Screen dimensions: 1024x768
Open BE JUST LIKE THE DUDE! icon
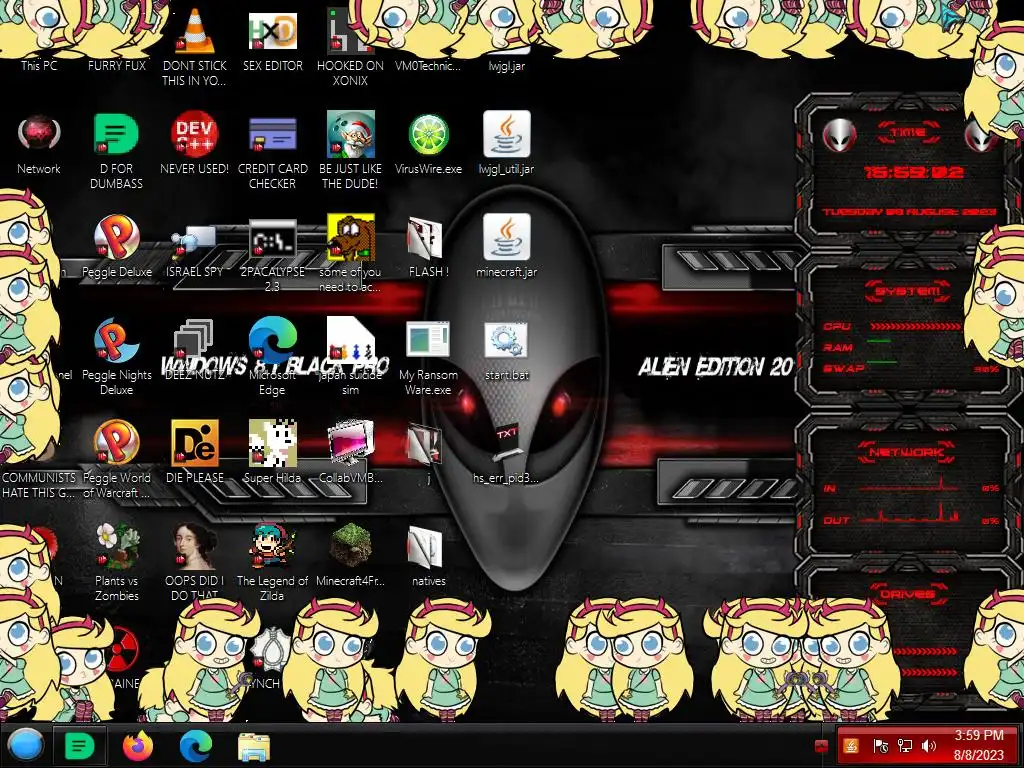[x=351, y=134]
